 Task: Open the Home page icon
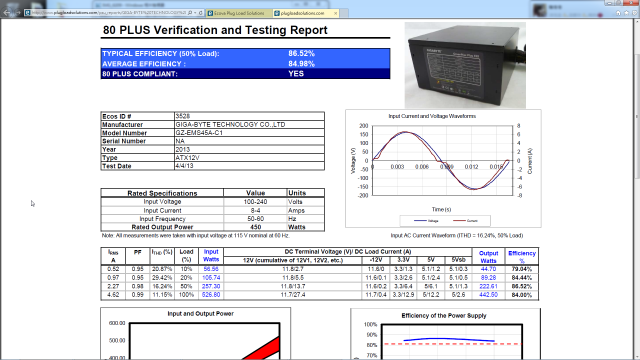(x=618, y=13)
